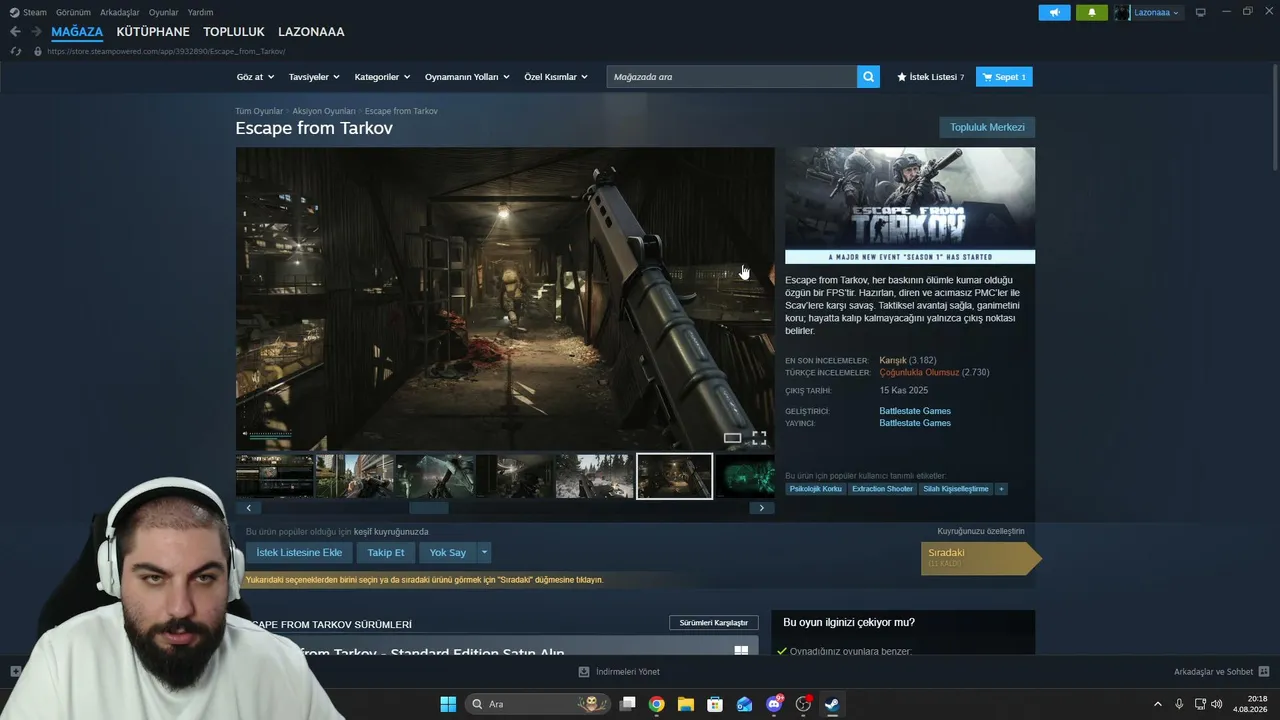
Task: Open the Outlook mail app in taskbar
Action: tap(744, 704)
